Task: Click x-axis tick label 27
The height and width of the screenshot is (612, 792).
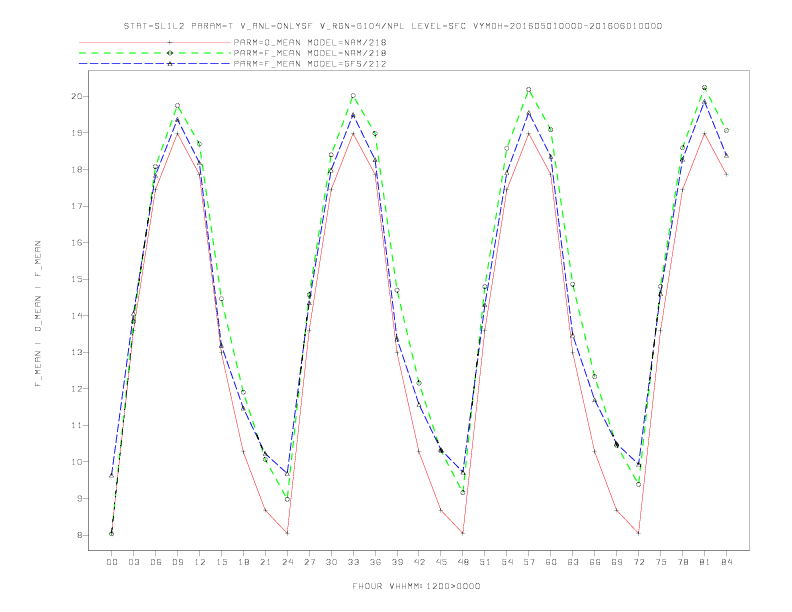Action: click(x=309, y=562)
